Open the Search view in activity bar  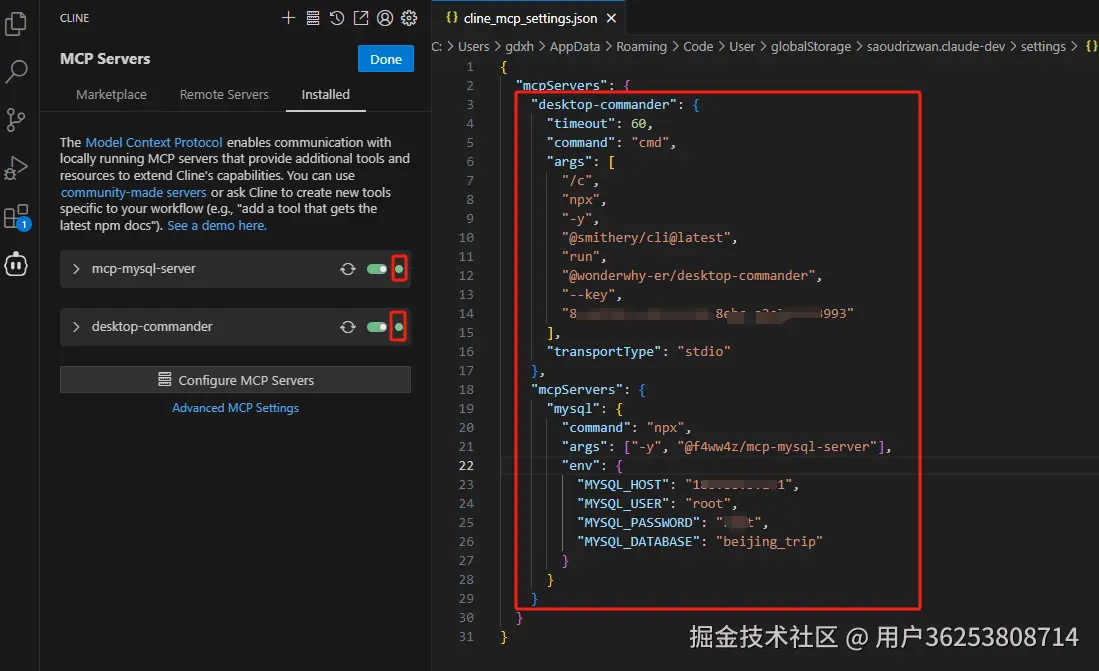15,71
